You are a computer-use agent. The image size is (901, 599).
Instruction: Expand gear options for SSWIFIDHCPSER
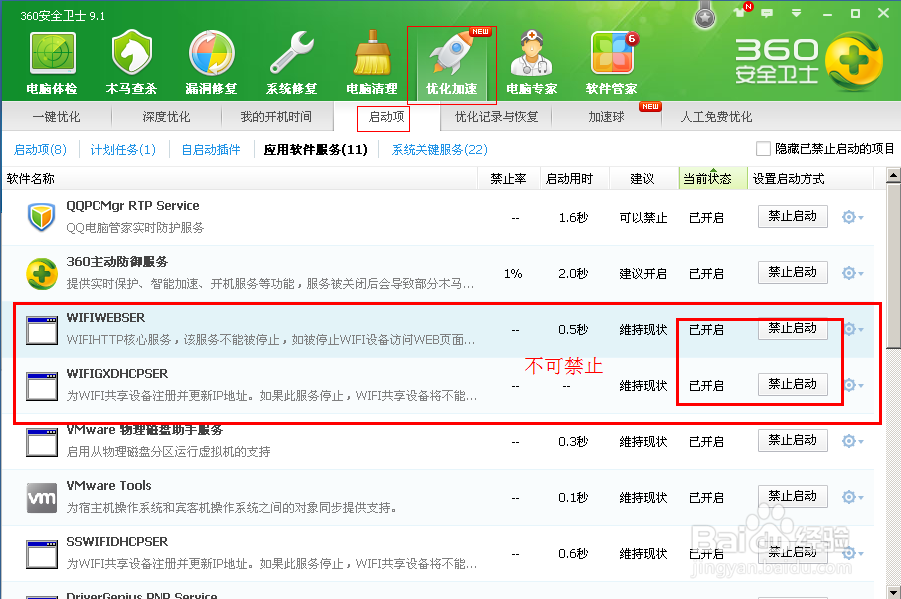tap(852, 553)
